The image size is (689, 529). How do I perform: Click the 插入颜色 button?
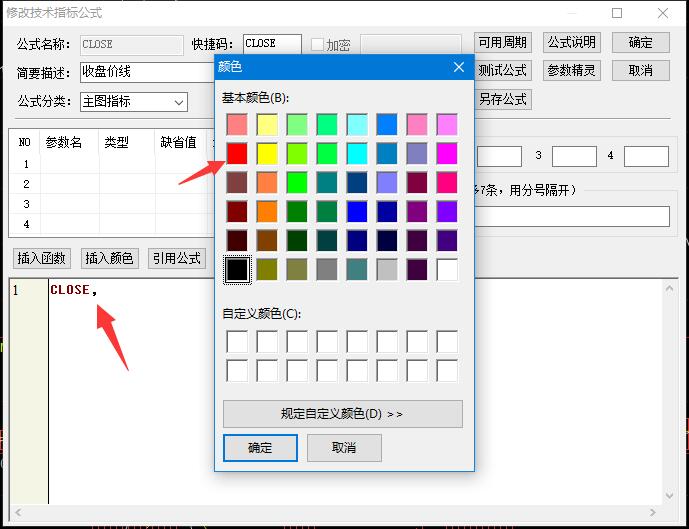pos(109,258)
